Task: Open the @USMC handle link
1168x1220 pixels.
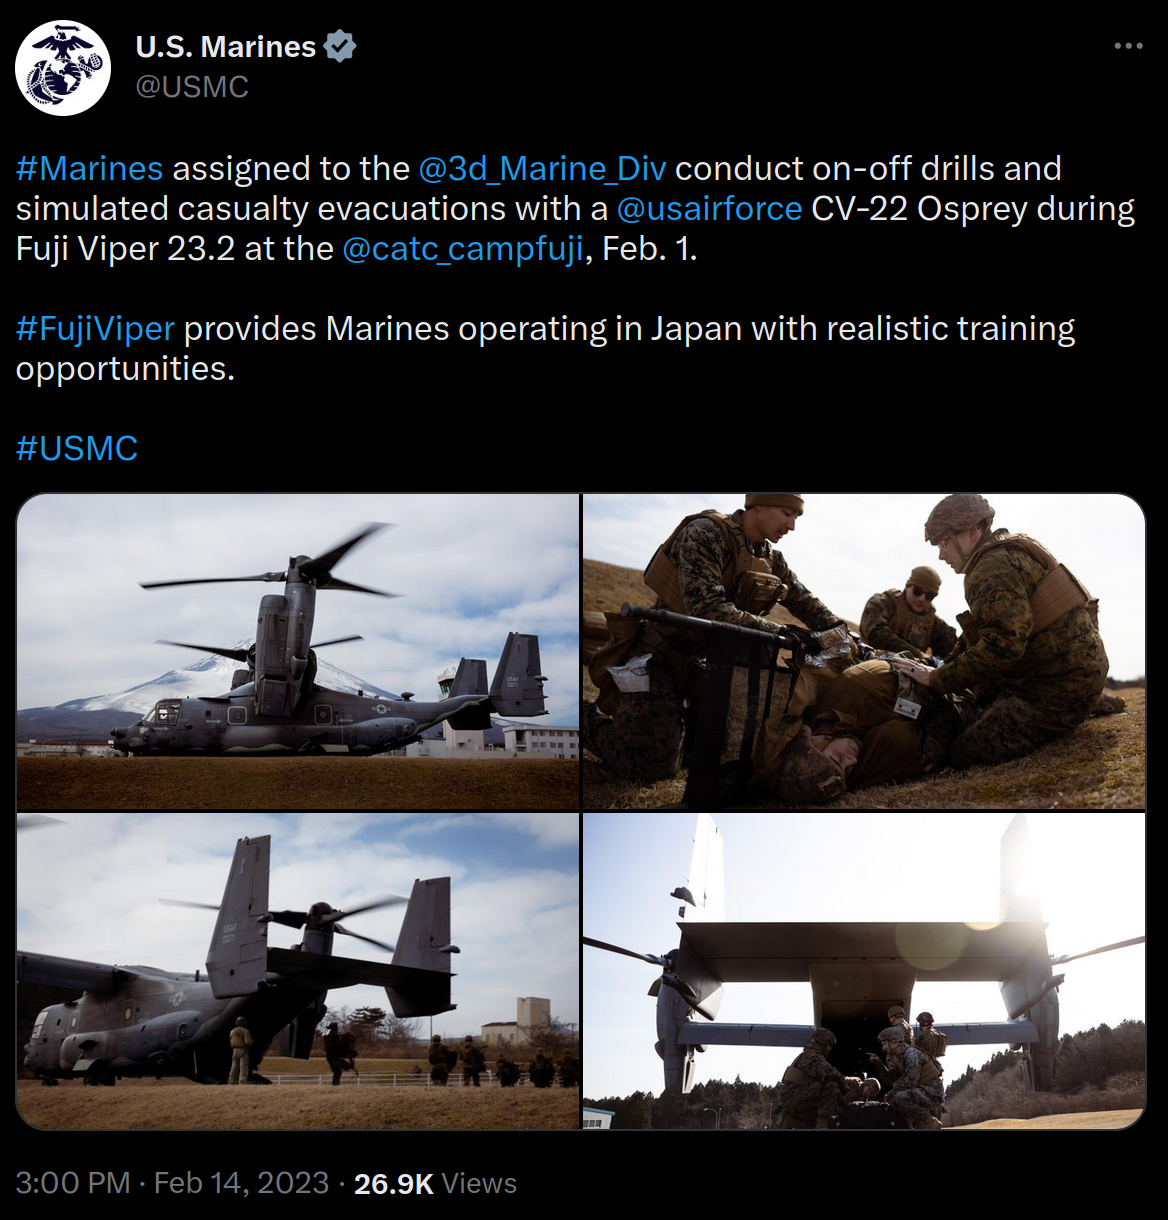Action: point(192,87)
